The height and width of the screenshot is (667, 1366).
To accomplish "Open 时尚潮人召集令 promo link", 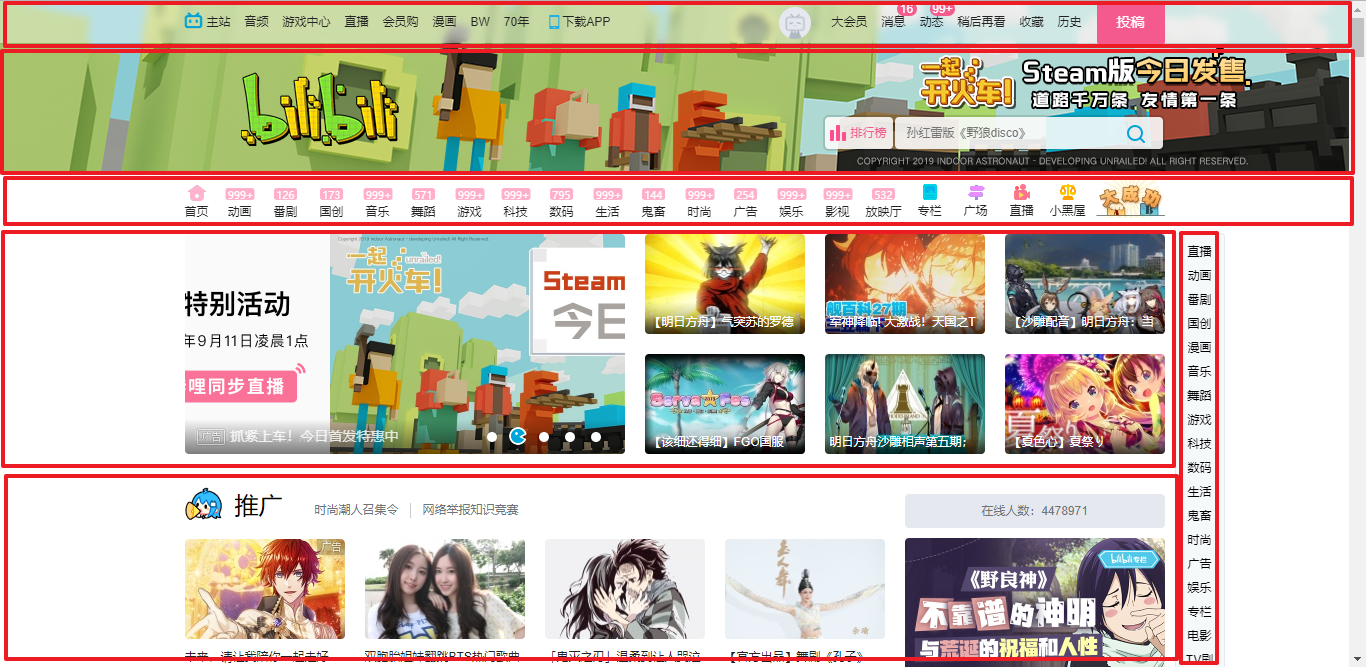I will coord(356,510).
